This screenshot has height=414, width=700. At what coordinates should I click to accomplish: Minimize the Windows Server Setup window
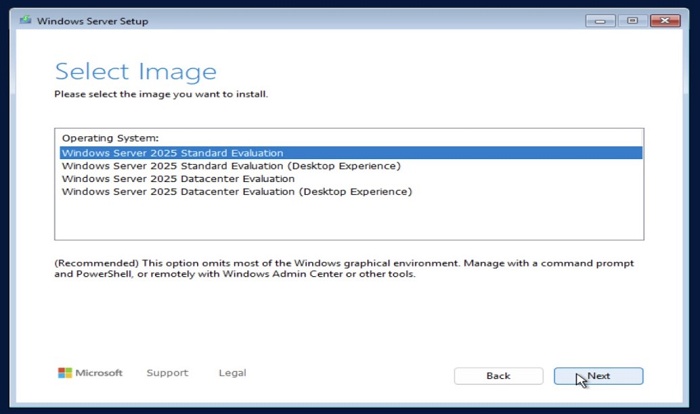tap(600, 21)
